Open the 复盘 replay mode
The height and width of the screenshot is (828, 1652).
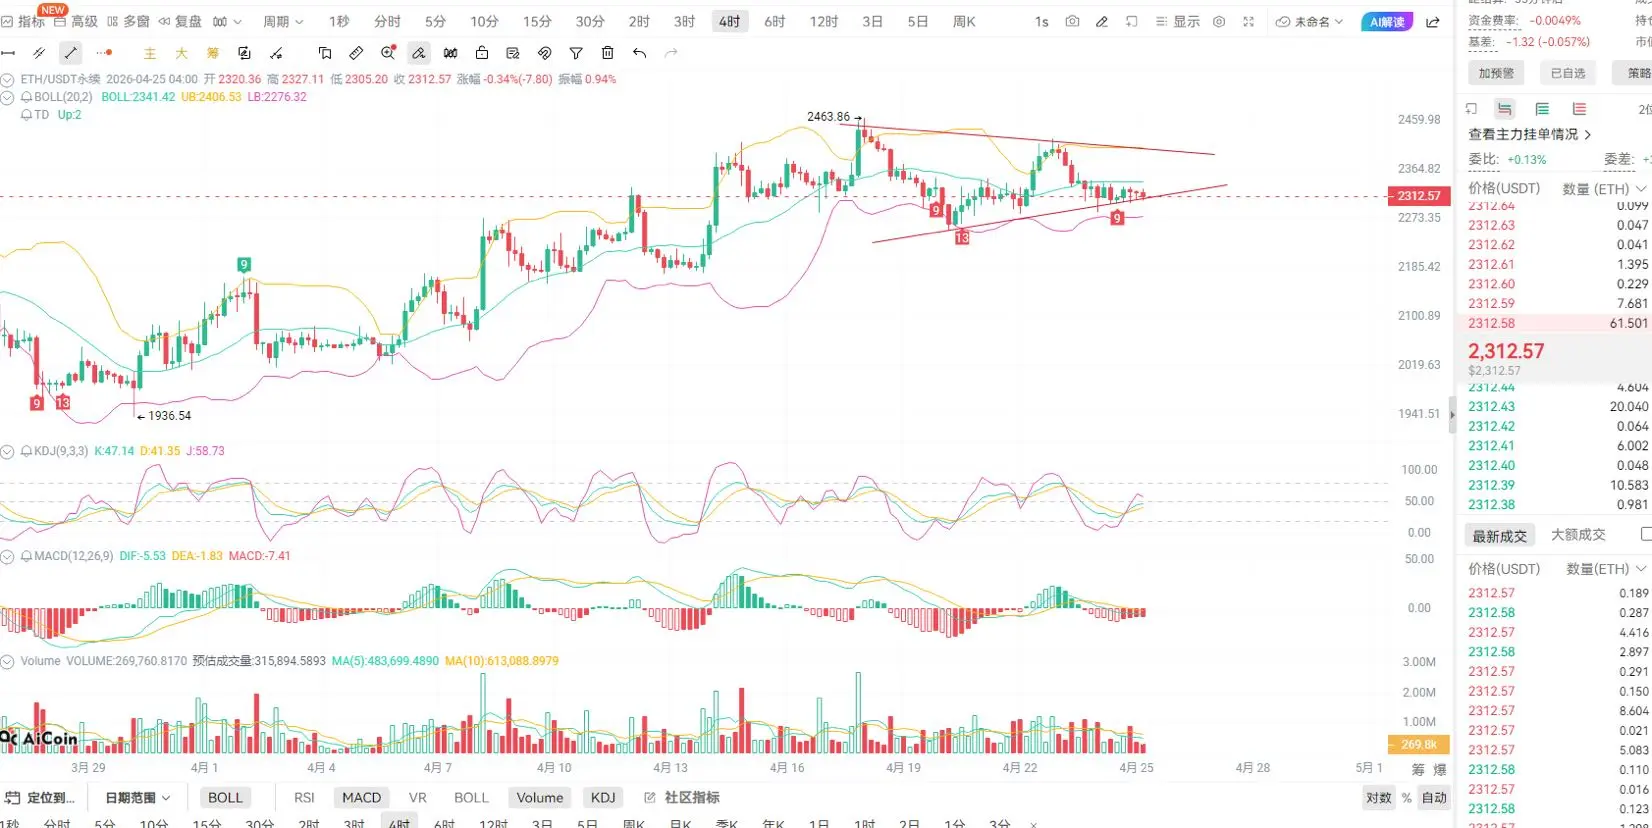[x=180, y=21]
